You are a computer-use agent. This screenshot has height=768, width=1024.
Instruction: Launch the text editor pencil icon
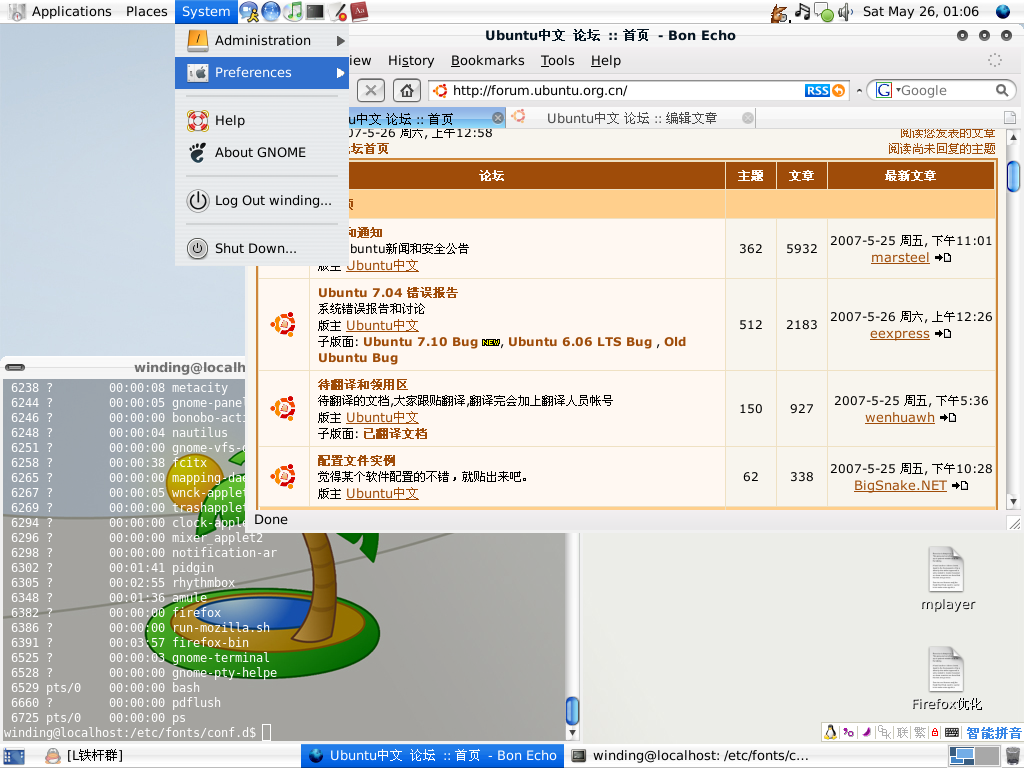[338, 11]
